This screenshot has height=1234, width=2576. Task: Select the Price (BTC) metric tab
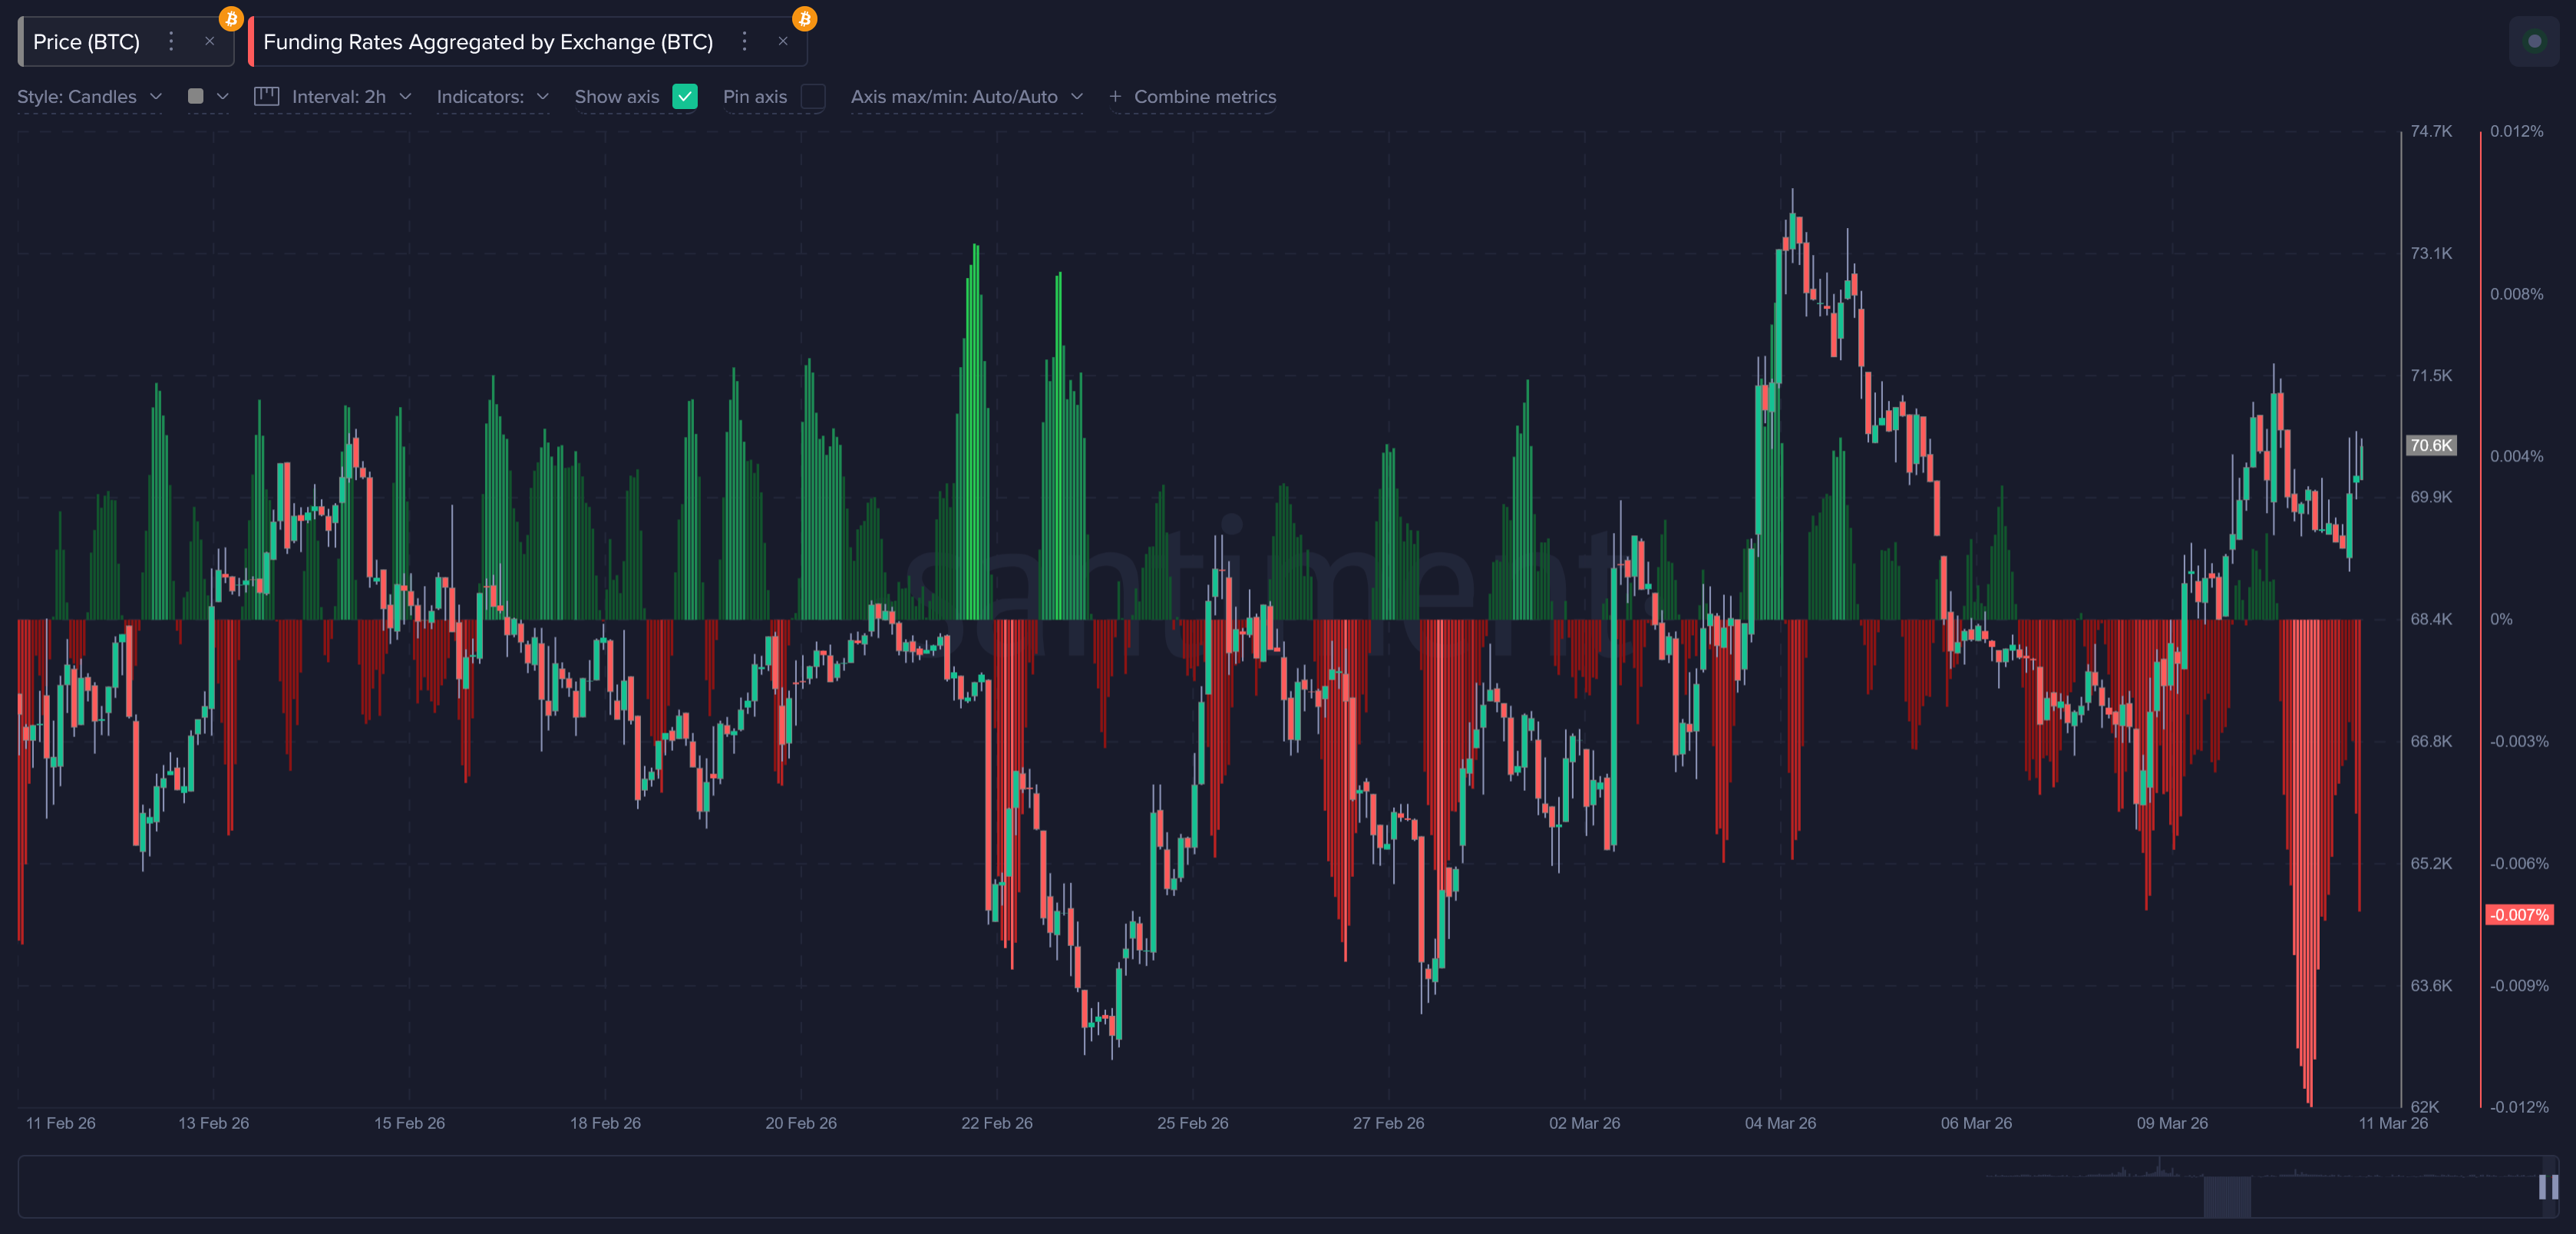(87, 41)
